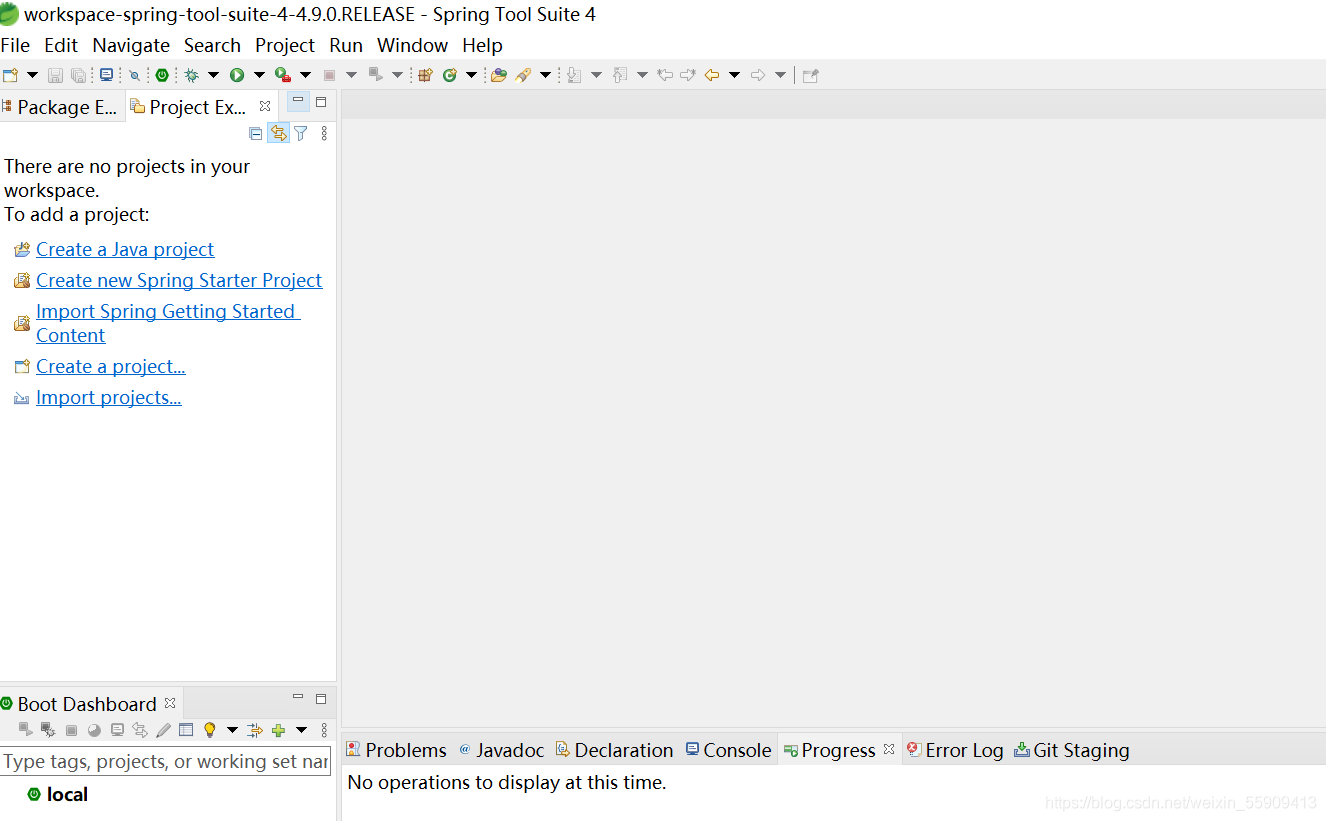The width and height of the screenshot is (1326, 821).
Task: Click the Previous Annotation icon
Action: click(620, 75)
